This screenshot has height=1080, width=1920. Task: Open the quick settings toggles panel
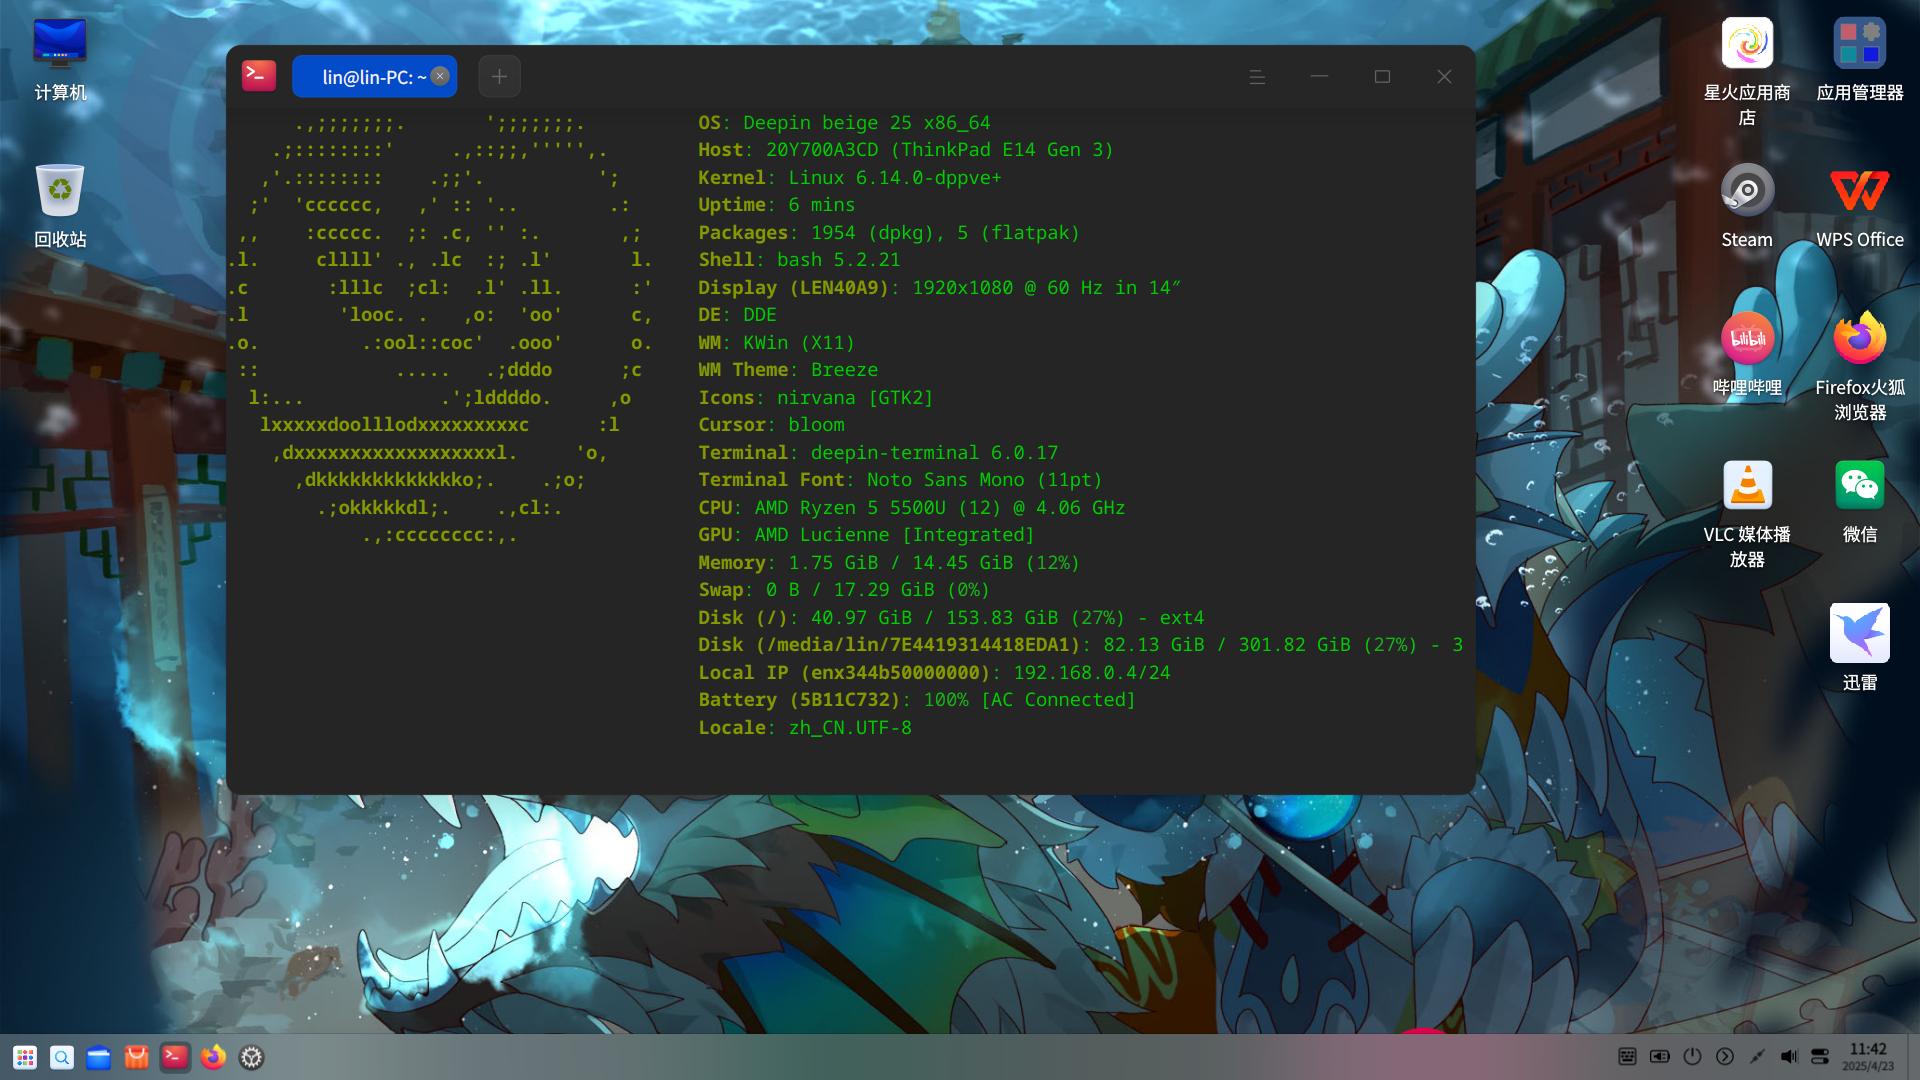(1820, 1056)
